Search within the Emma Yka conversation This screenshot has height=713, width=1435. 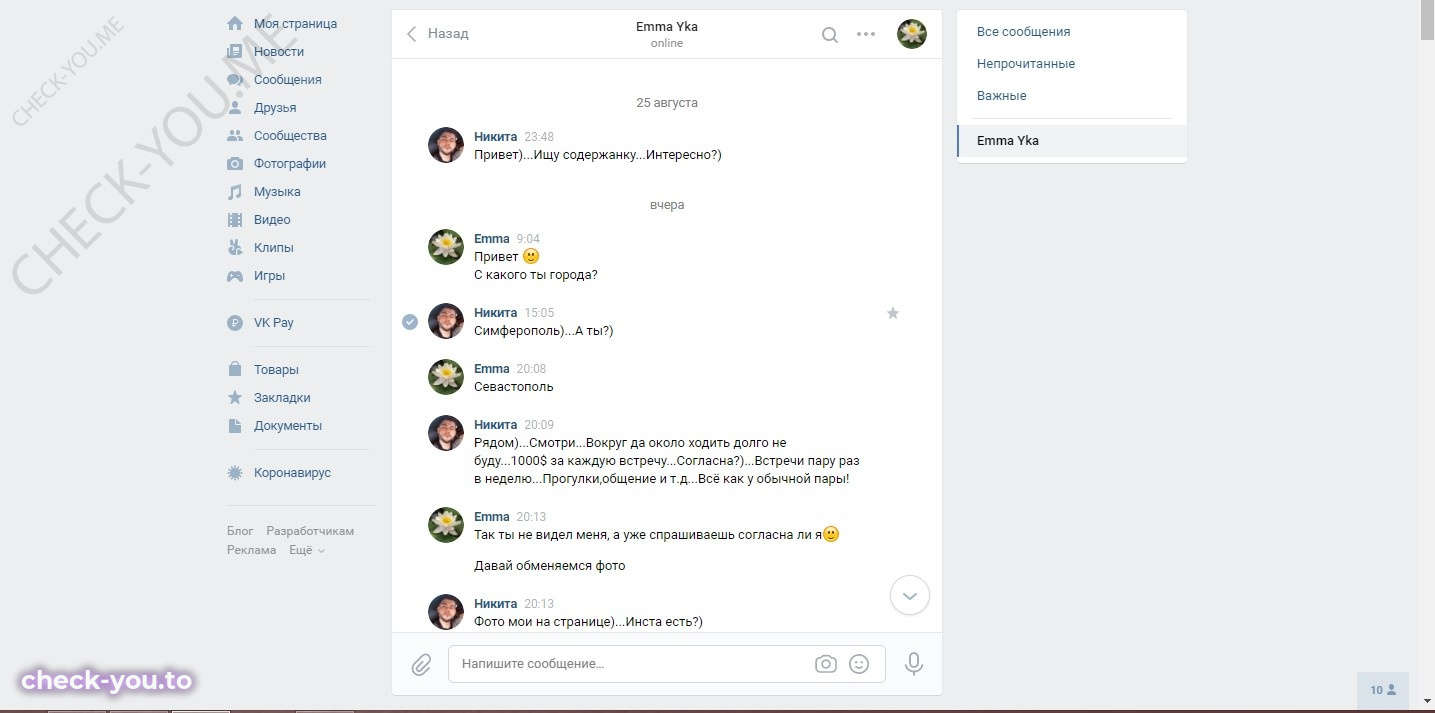pos(830,35)
